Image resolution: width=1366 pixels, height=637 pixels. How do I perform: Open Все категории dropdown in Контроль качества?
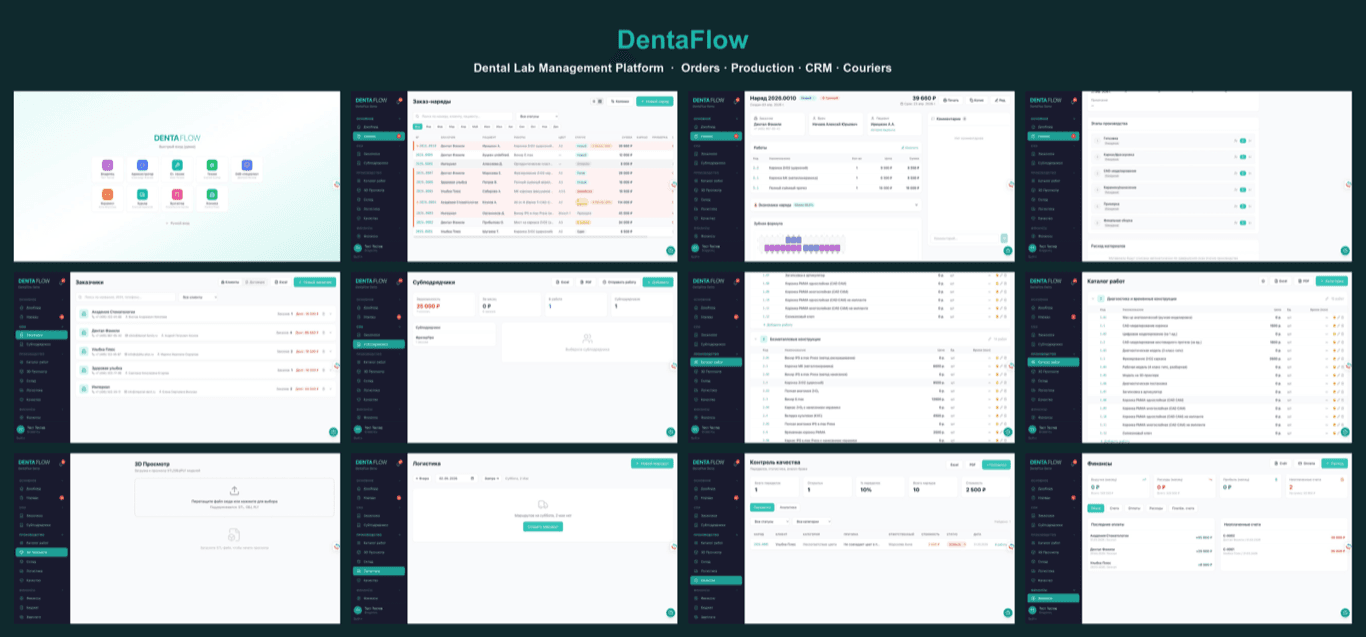pos(811,521)
